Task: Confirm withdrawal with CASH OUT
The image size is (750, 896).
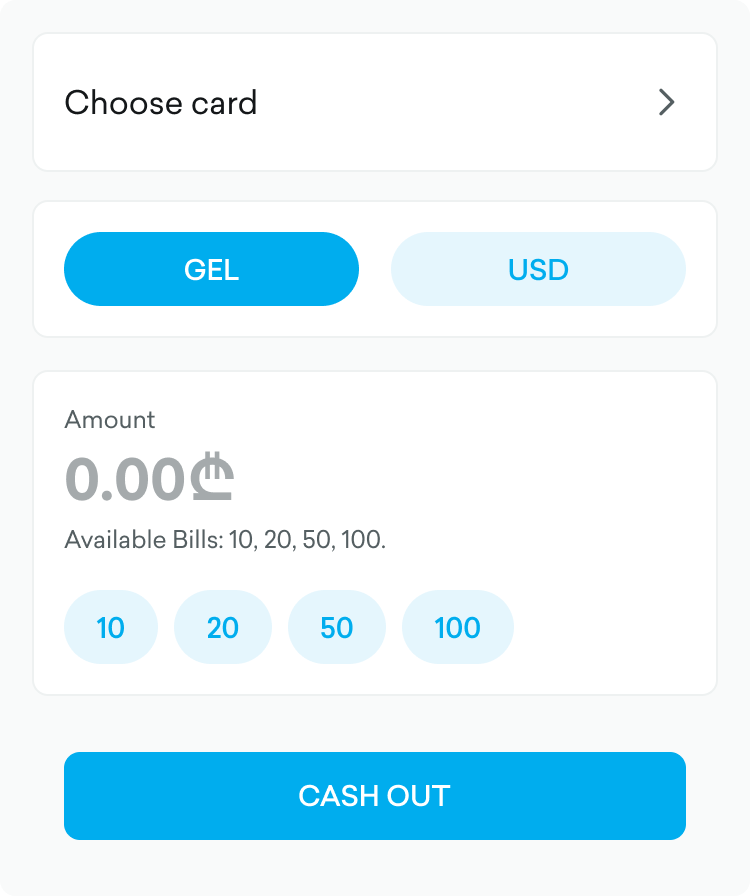Action: point(375,796)
